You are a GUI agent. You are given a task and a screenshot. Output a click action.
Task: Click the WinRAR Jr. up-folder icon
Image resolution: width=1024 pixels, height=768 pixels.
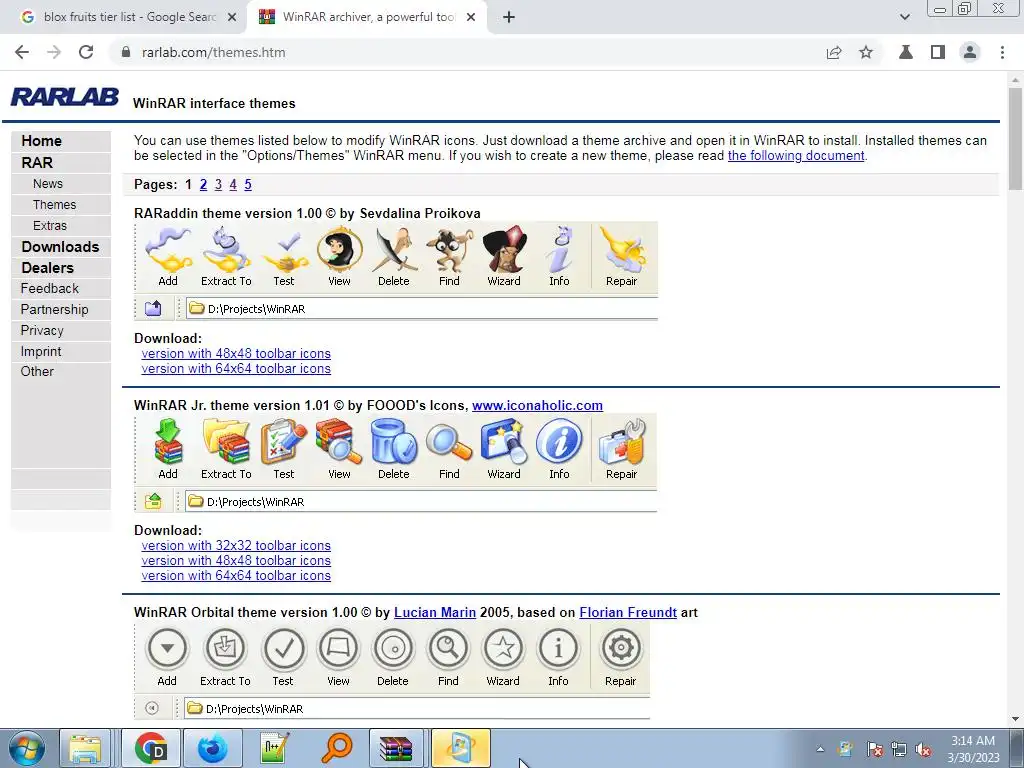pos(153,502)
